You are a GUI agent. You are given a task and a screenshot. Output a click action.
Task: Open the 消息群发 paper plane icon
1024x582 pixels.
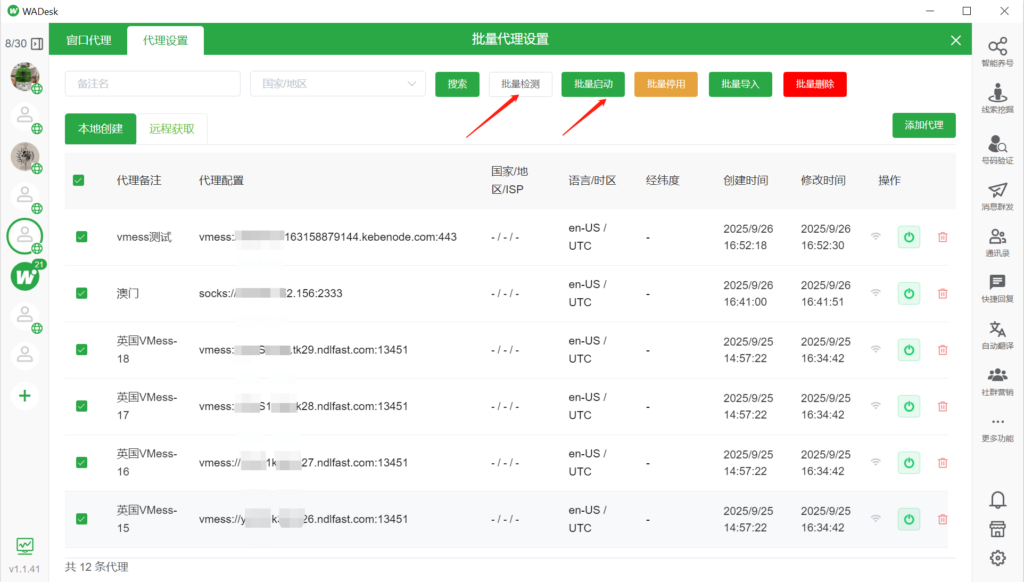(x=997, y=195)
